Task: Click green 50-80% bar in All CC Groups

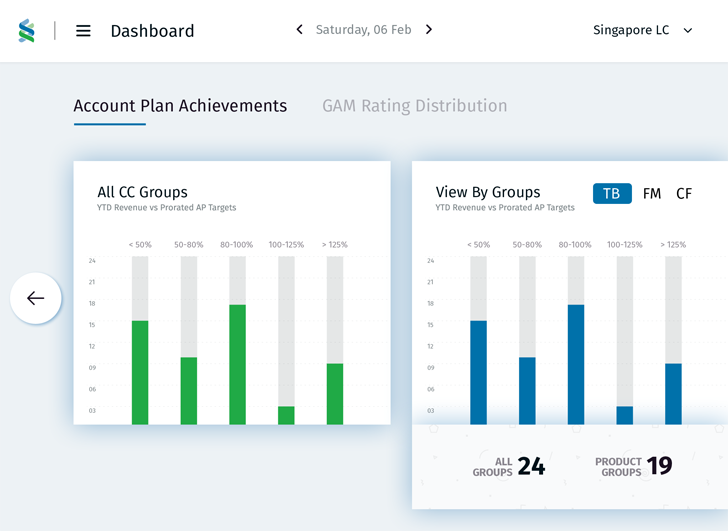Action: coord(188,390)
